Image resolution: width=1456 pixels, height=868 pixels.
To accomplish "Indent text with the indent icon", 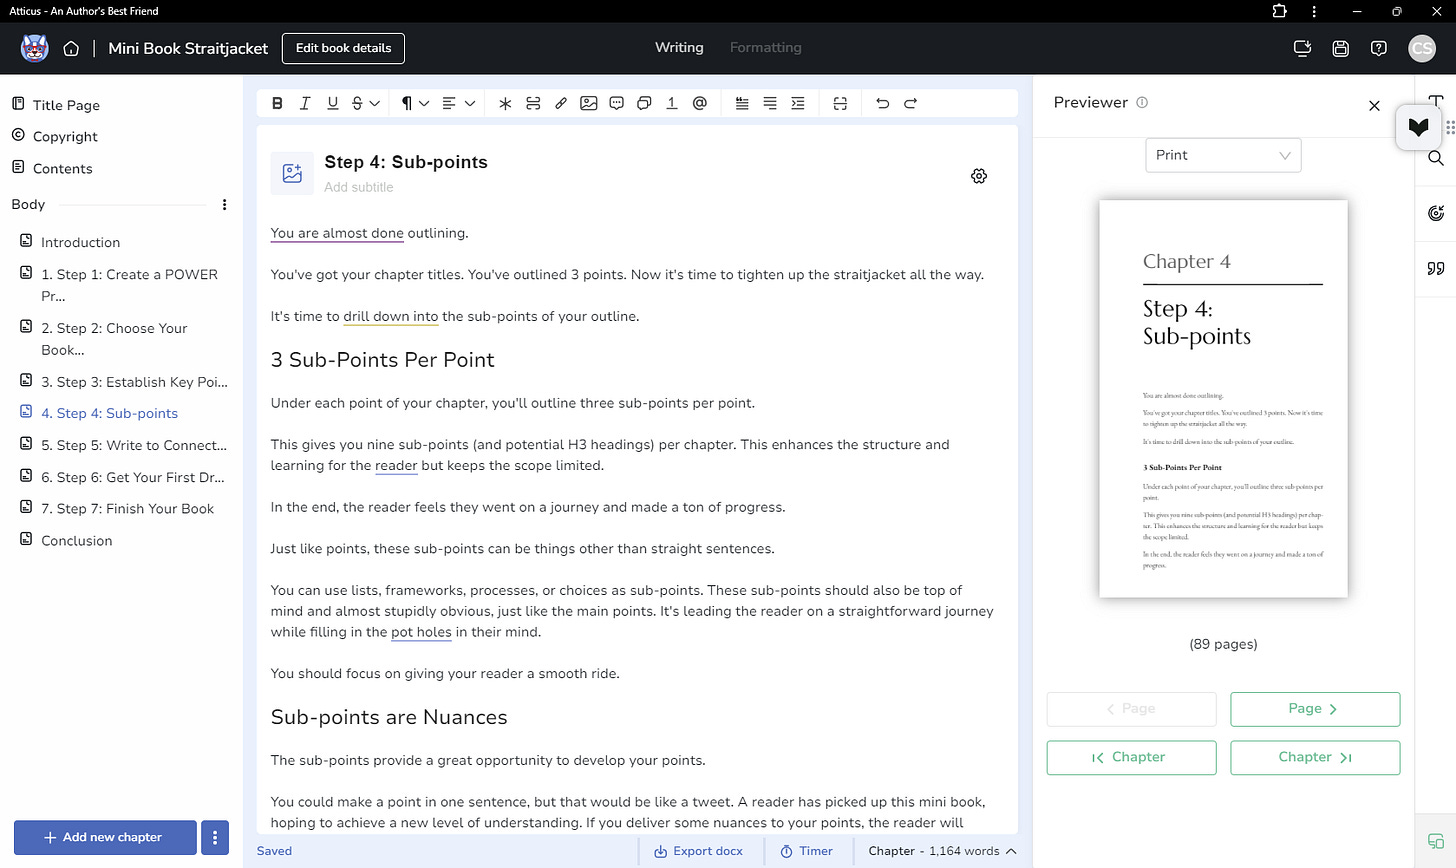I will (798, 103).
